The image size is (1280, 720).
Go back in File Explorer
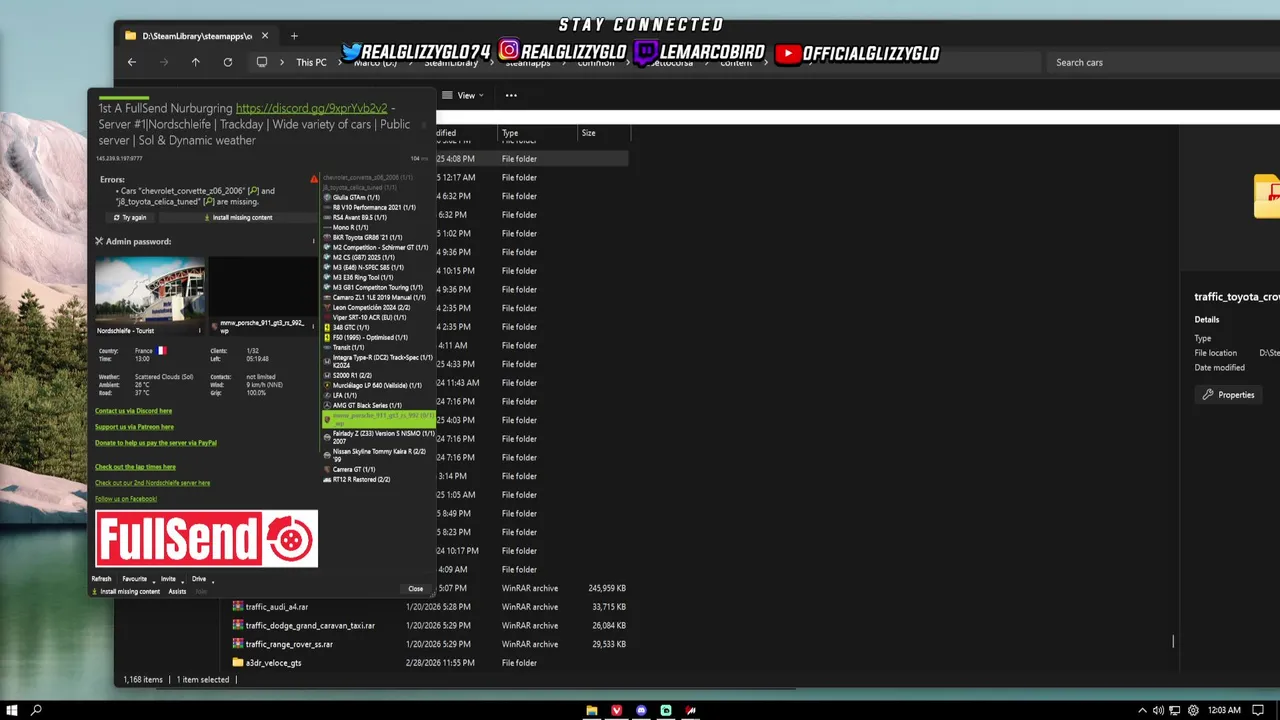pyautogui.click(x=132, y=62)
